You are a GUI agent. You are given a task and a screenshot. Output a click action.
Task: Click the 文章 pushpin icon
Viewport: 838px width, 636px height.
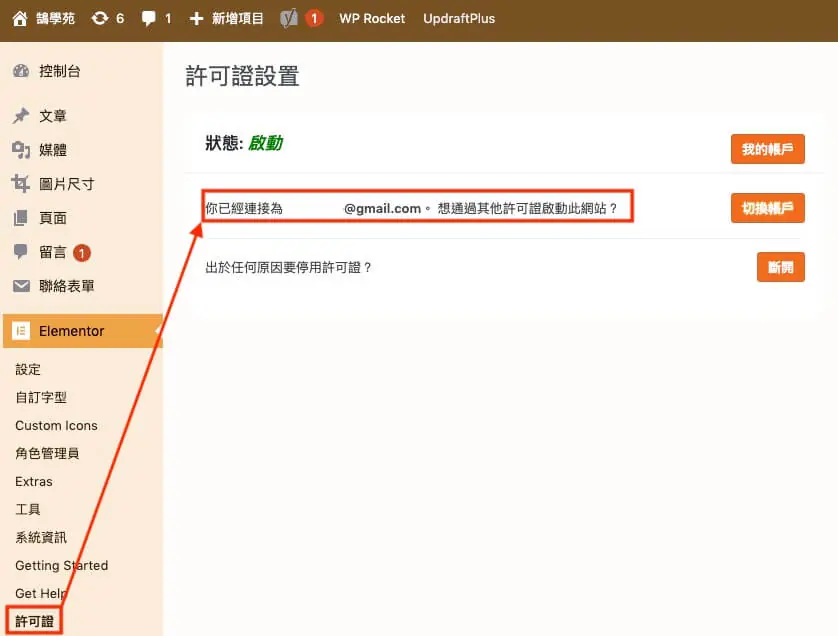coord(21,115)
